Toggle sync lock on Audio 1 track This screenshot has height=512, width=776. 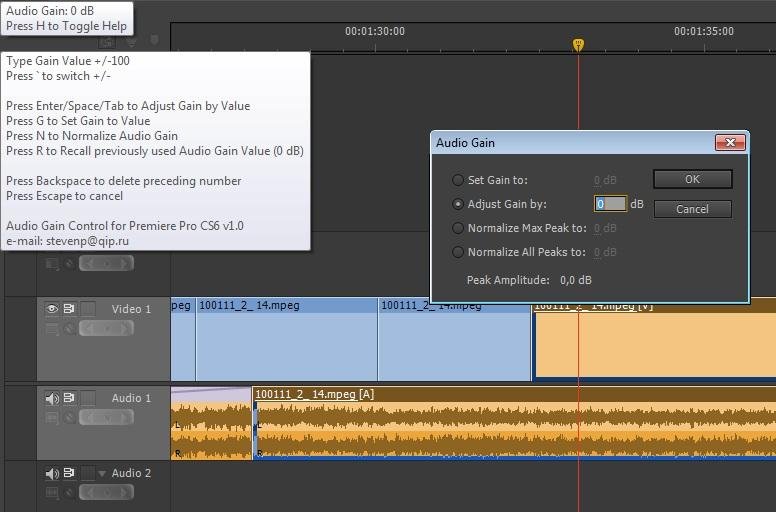tap(70, 398)
